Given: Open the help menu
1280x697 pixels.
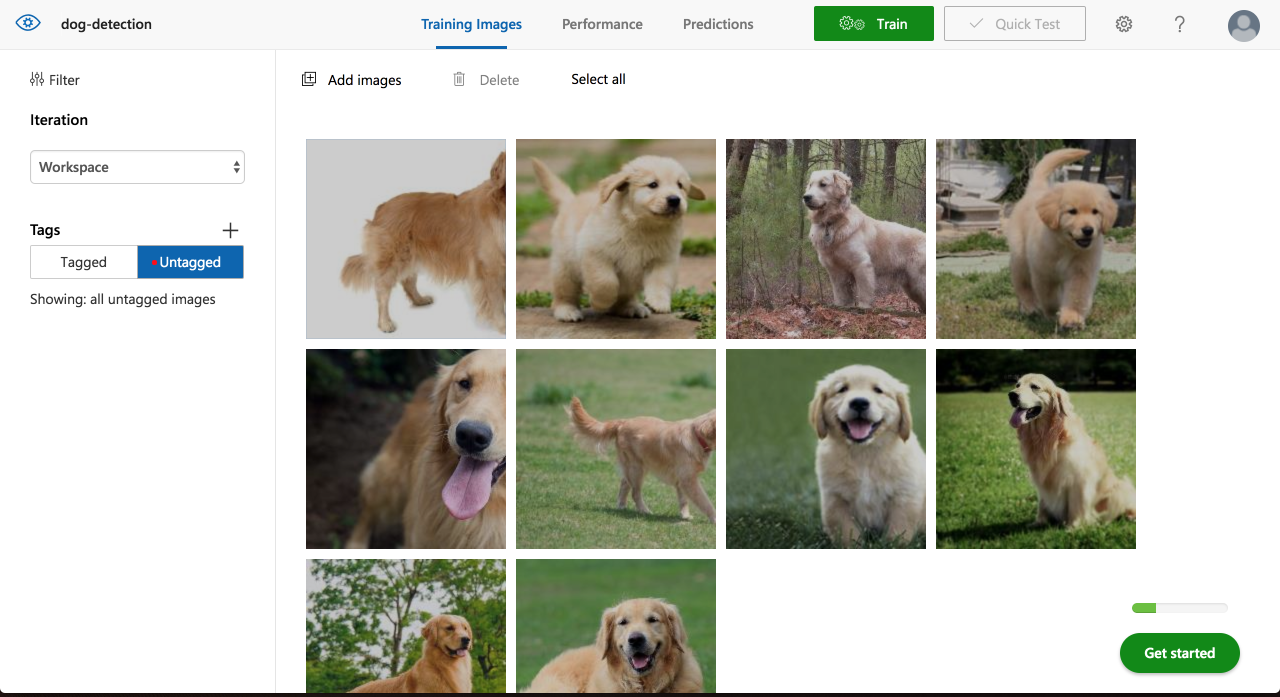Looking at the screenshot, I should click(1179, 23).
